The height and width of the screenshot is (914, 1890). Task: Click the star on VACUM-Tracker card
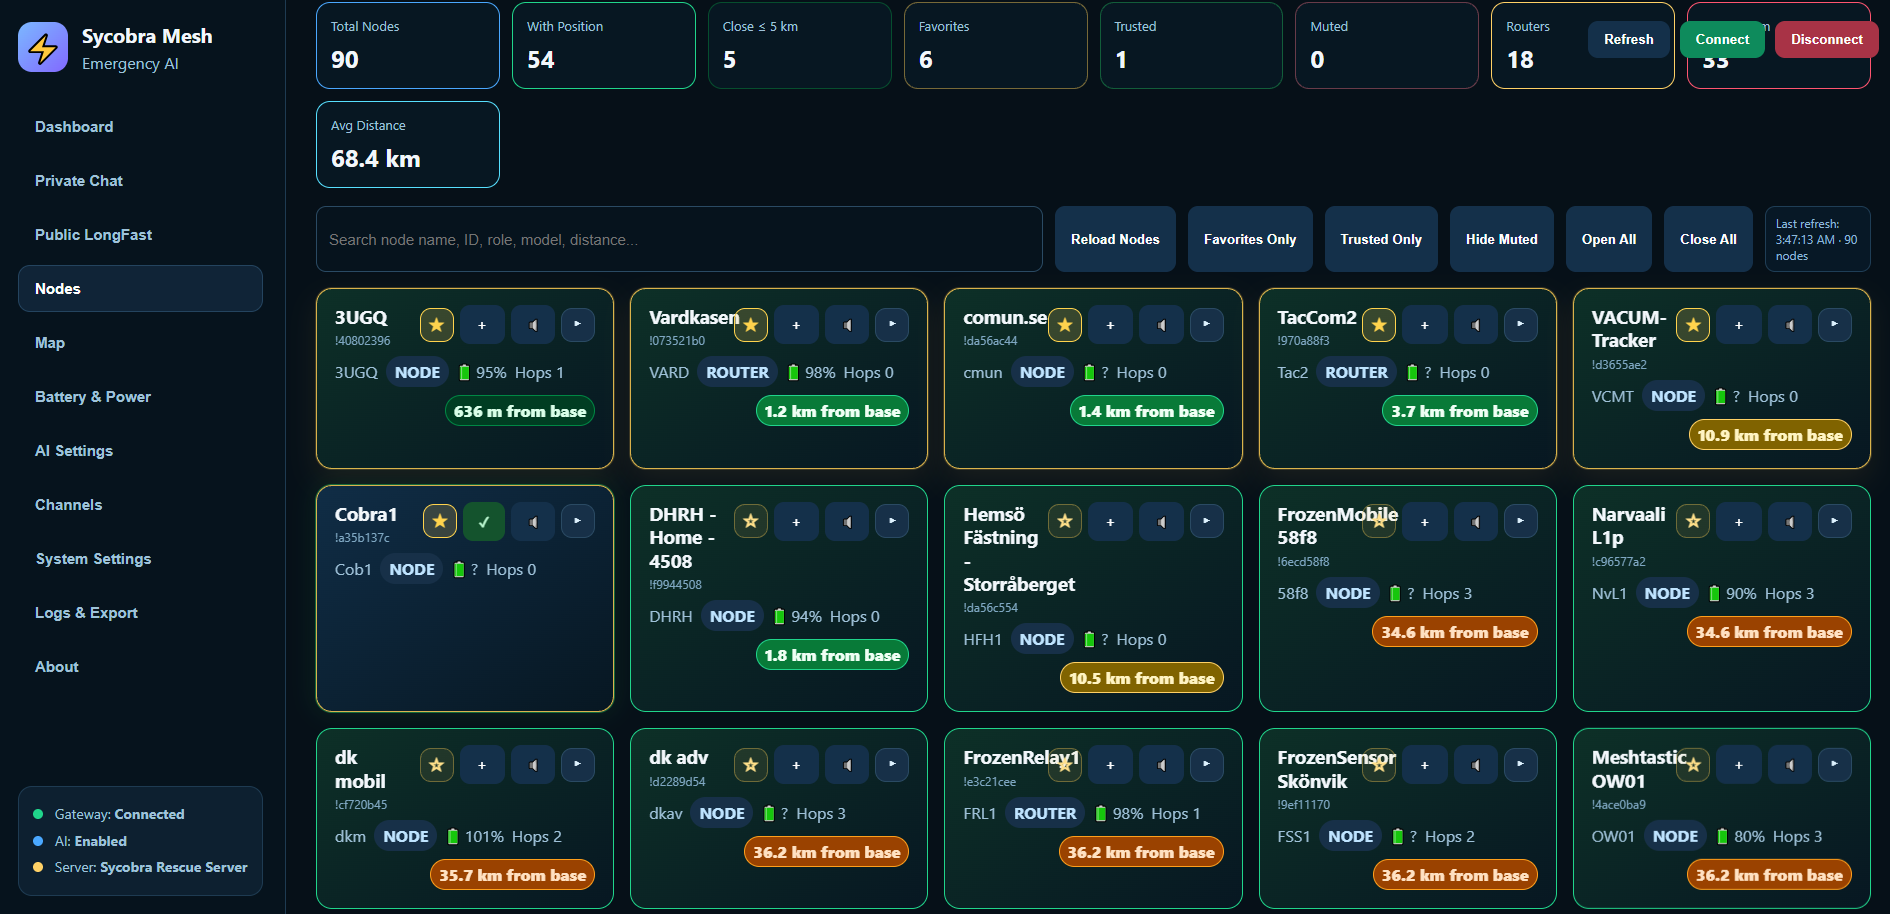click(1693, 325)
